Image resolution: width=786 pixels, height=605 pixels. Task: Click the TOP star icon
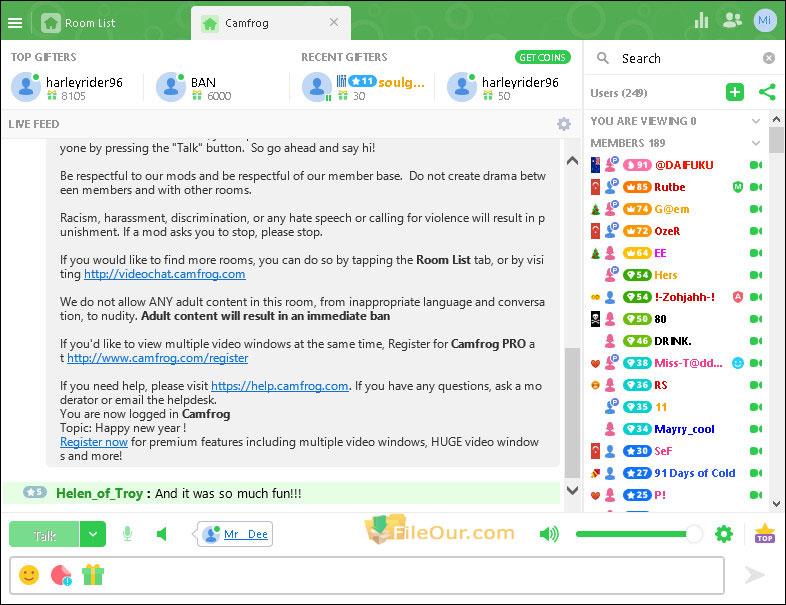764,533
